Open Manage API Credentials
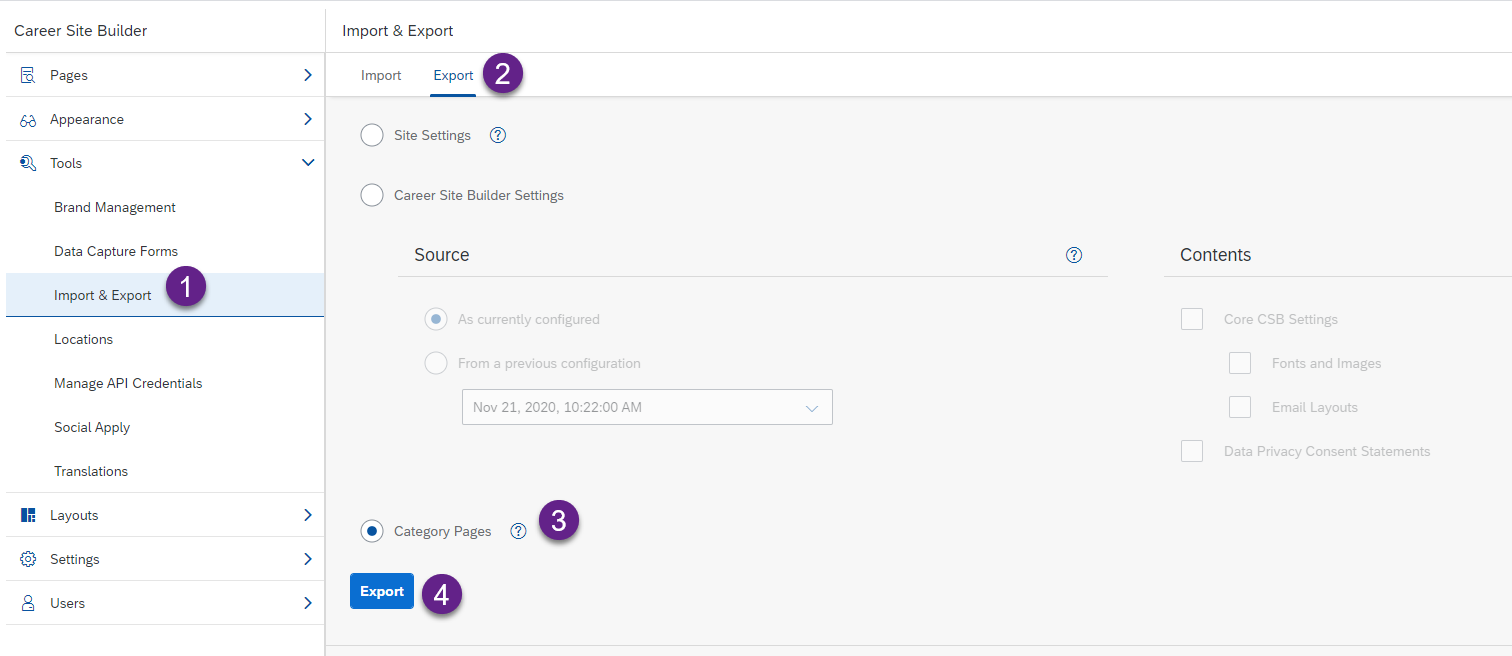Image resolution: width=1512 pixels, height=656 pixels. point(128,383)
